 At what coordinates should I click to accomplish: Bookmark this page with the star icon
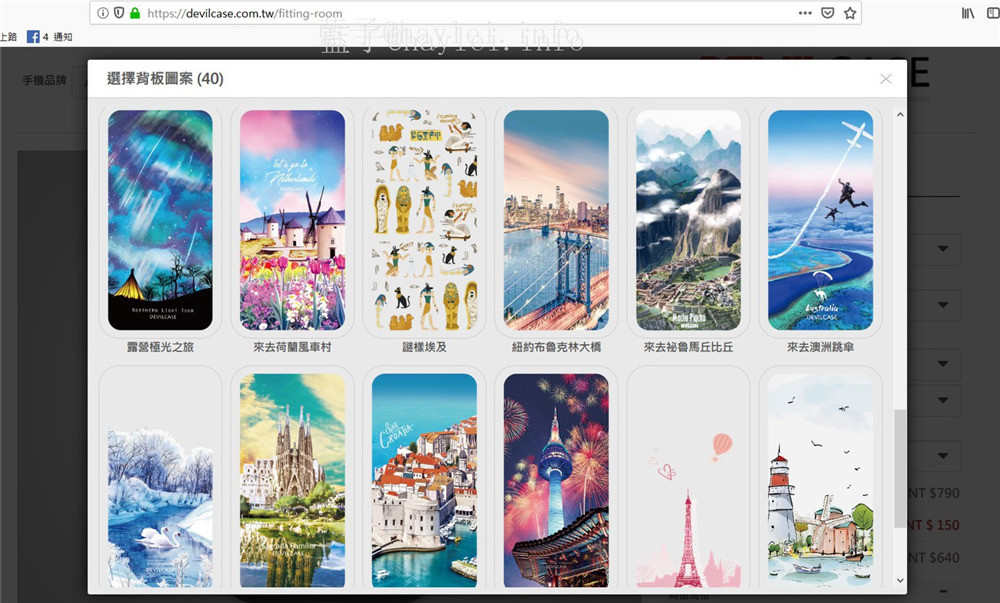[849, 13]
